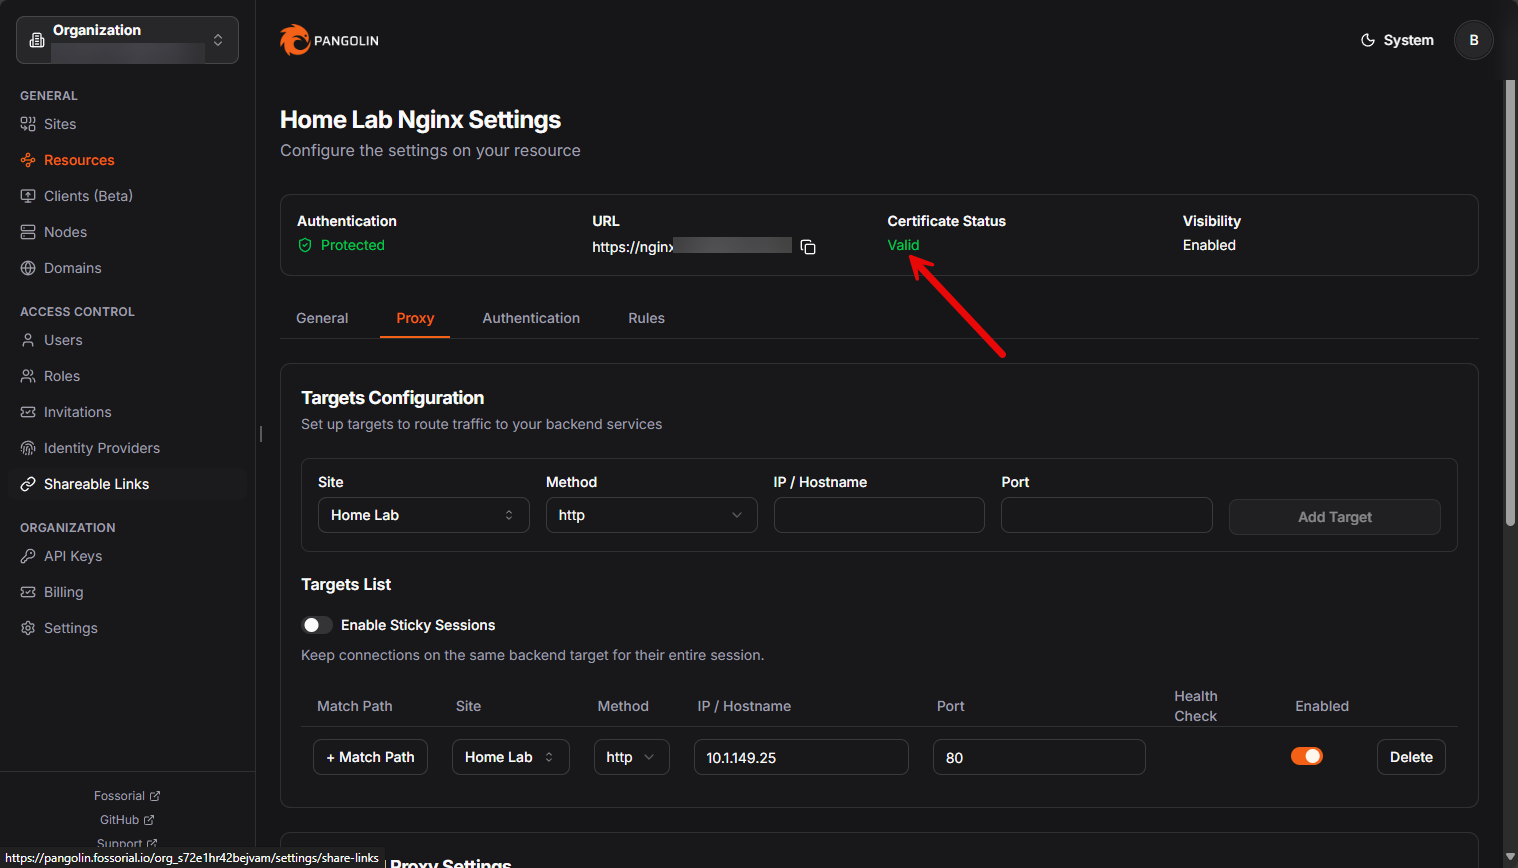Edit the port 80 field
This screenshot has width=1518, height=868.
pos(1039,757)
